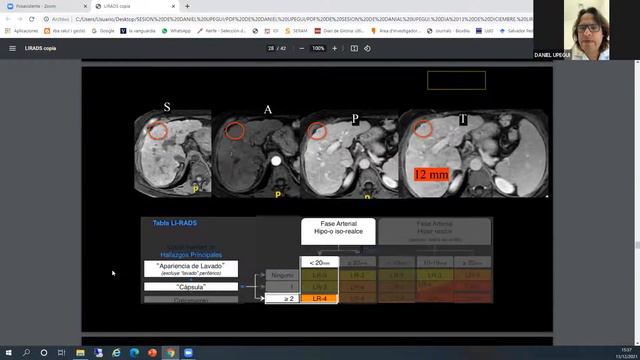The image size is (640, 360).
Task: Click the "Apariencia de Lavado" box
Action: pos(191,269)
